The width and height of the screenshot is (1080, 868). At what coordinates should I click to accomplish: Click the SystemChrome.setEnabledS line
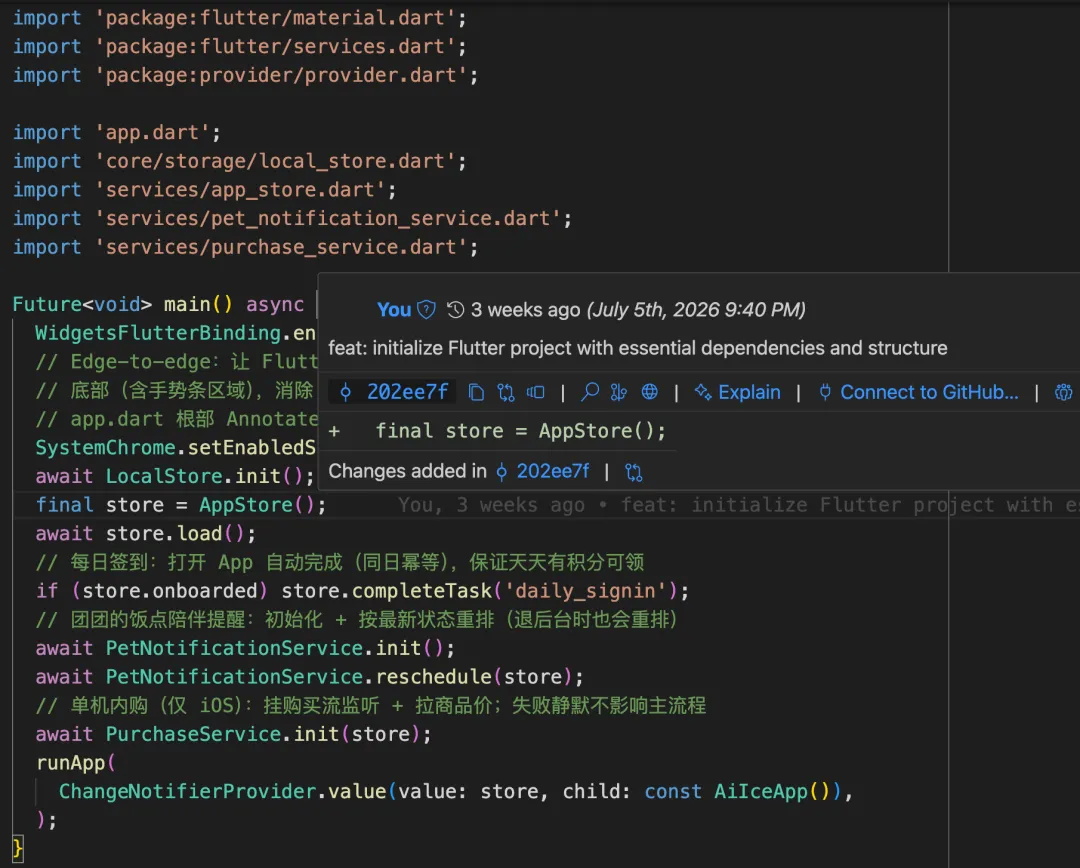pos(176,448)
